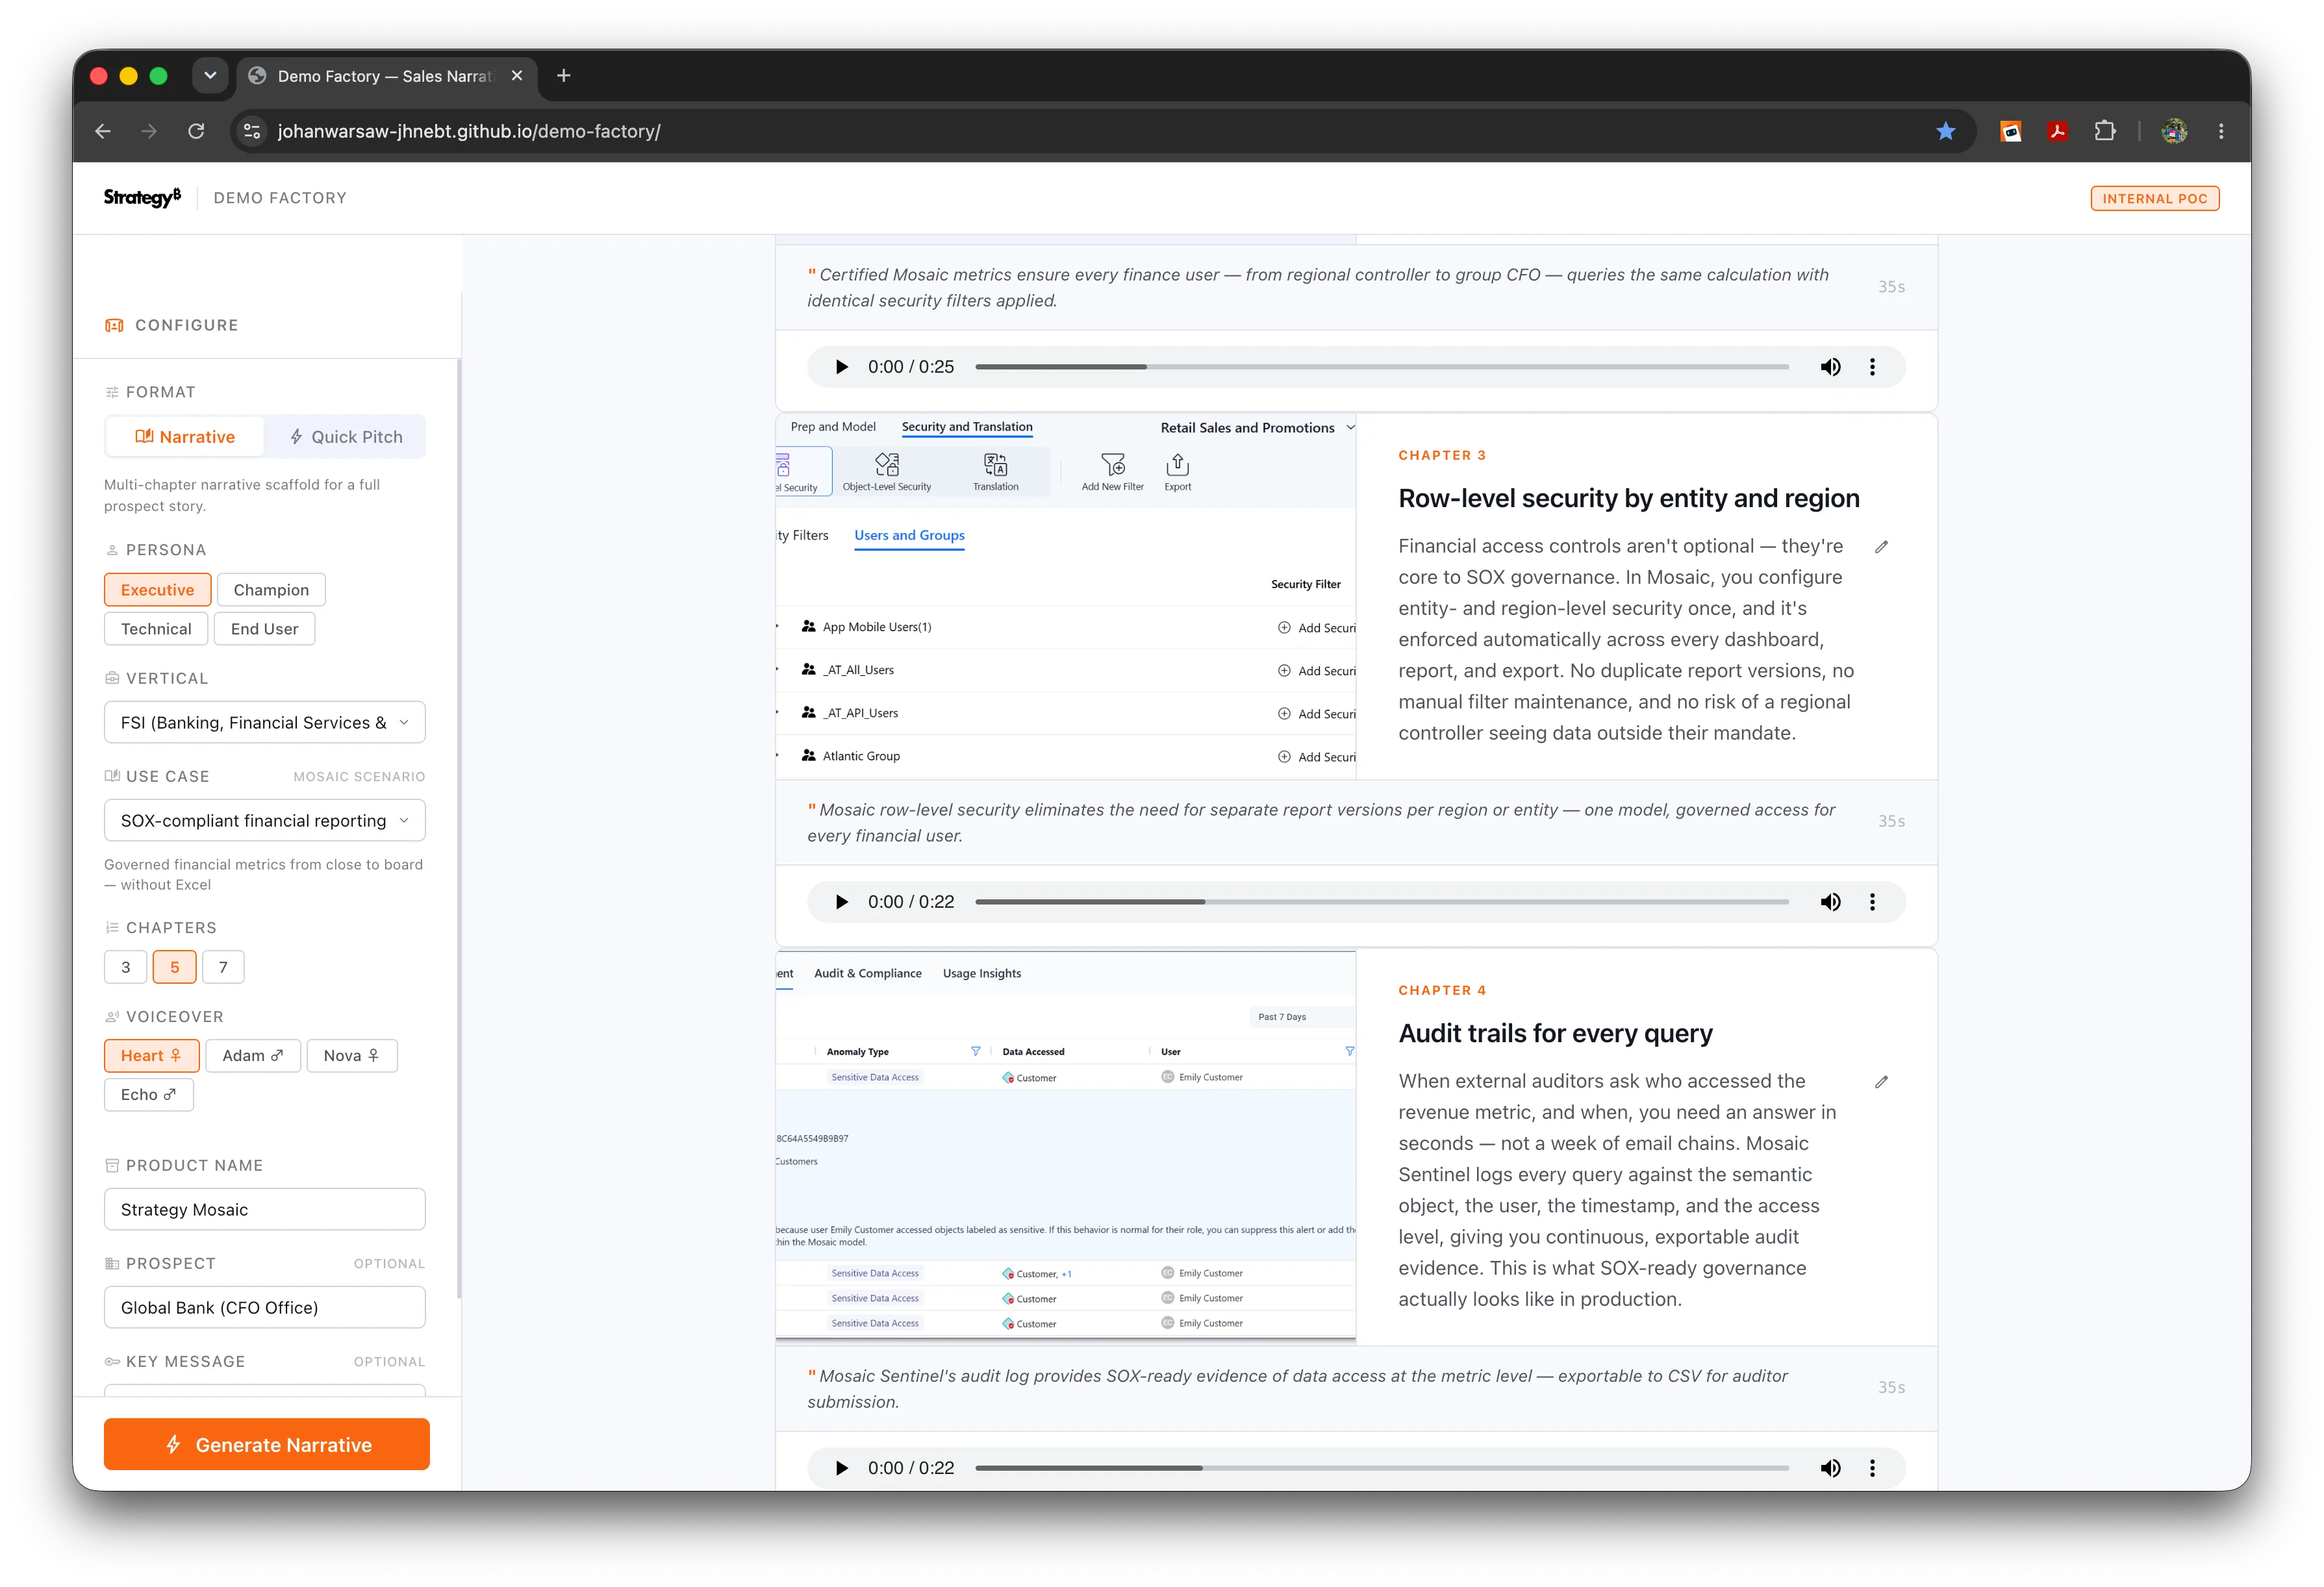This screenshot has height=1587, width=2324.
Task: Select the Narrative format
Action: point(185,437)
